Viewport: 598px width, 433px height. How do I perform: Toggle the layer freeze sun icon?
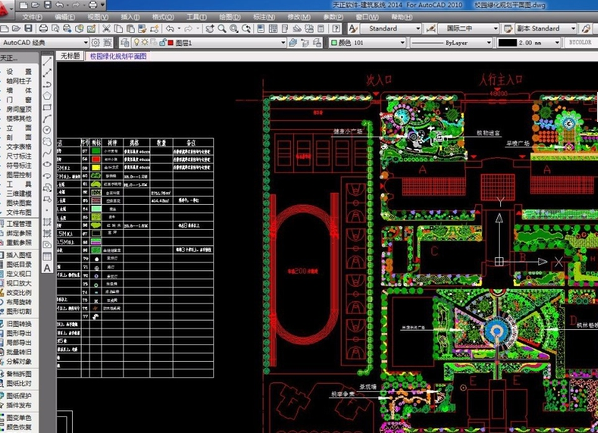pyautogui.click(x=145, y=43)
